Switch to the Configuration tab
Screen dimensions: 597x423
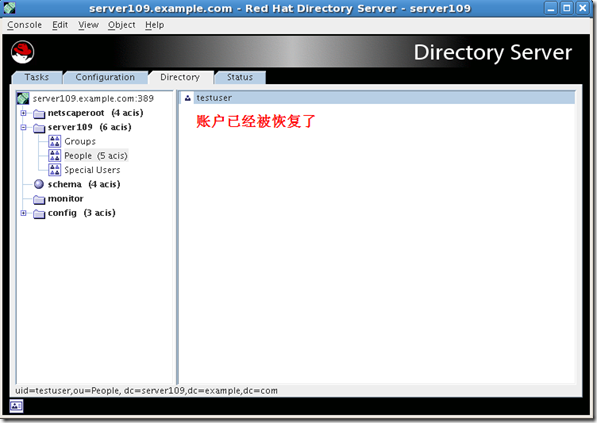click(105, 77)
